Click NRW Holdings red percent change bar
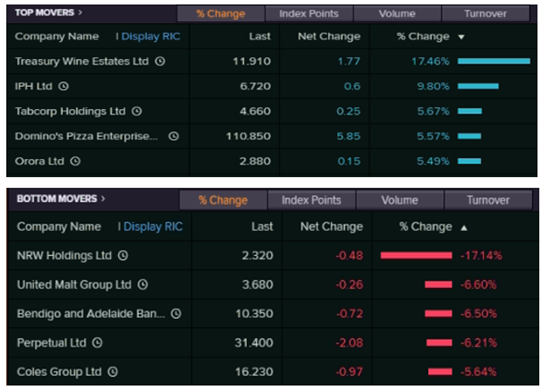Screen dimensions: 550x390 click(x=416, y=256)
